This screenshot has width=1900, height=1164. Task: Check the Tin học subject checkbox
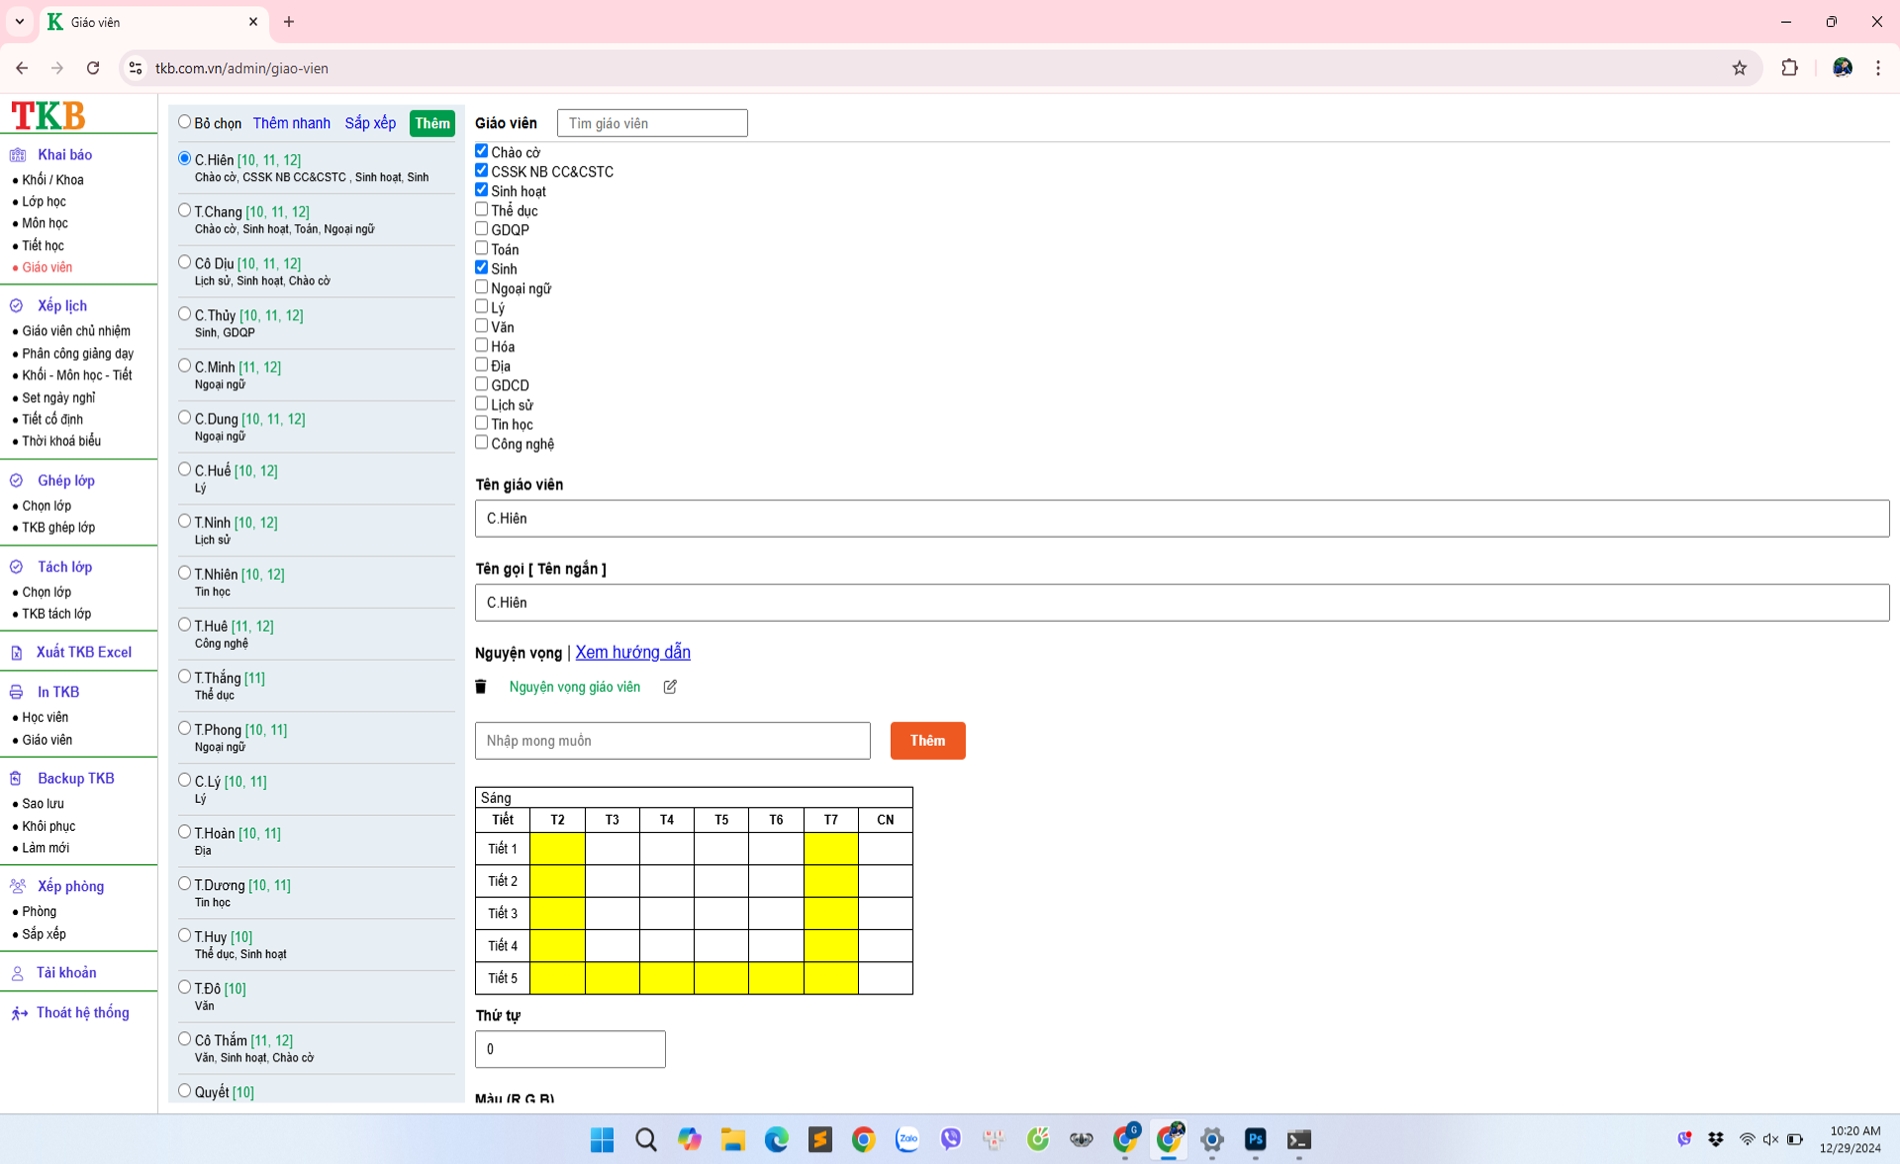482,423
